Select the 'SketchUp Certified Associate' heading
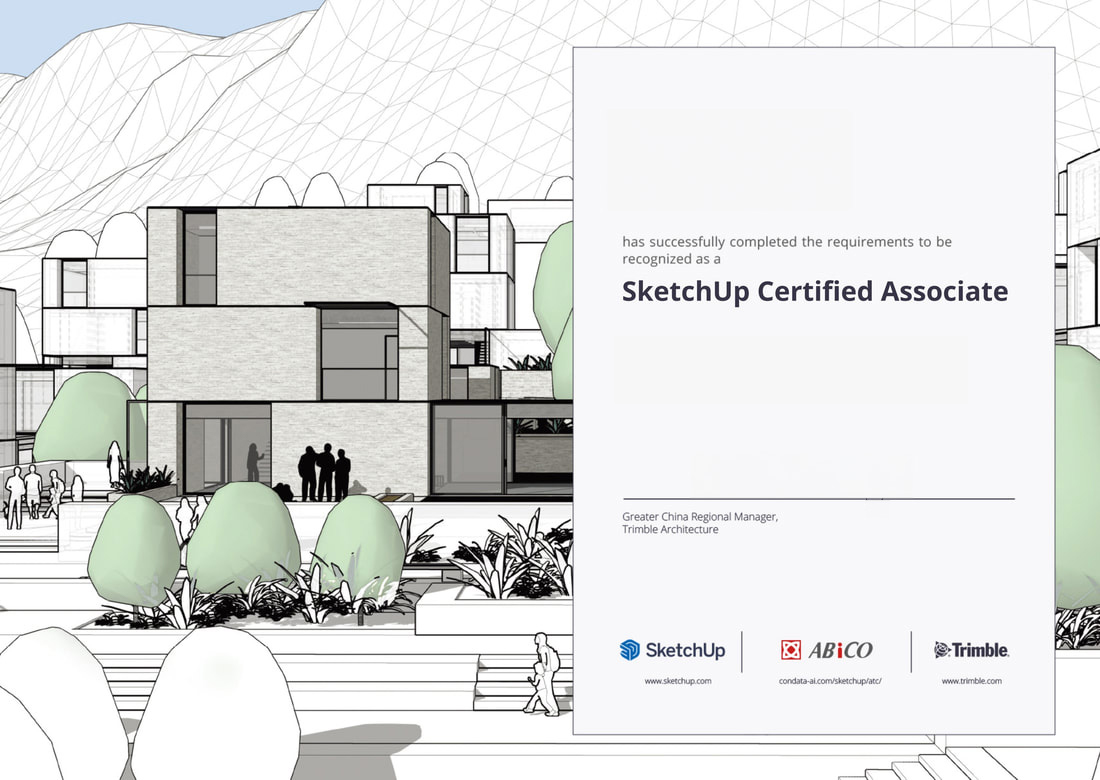 (x=815, y=290)
